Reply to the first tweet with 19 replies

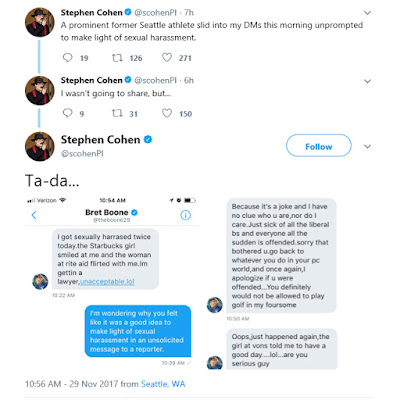pyautogui.click(x=68, y=58)
